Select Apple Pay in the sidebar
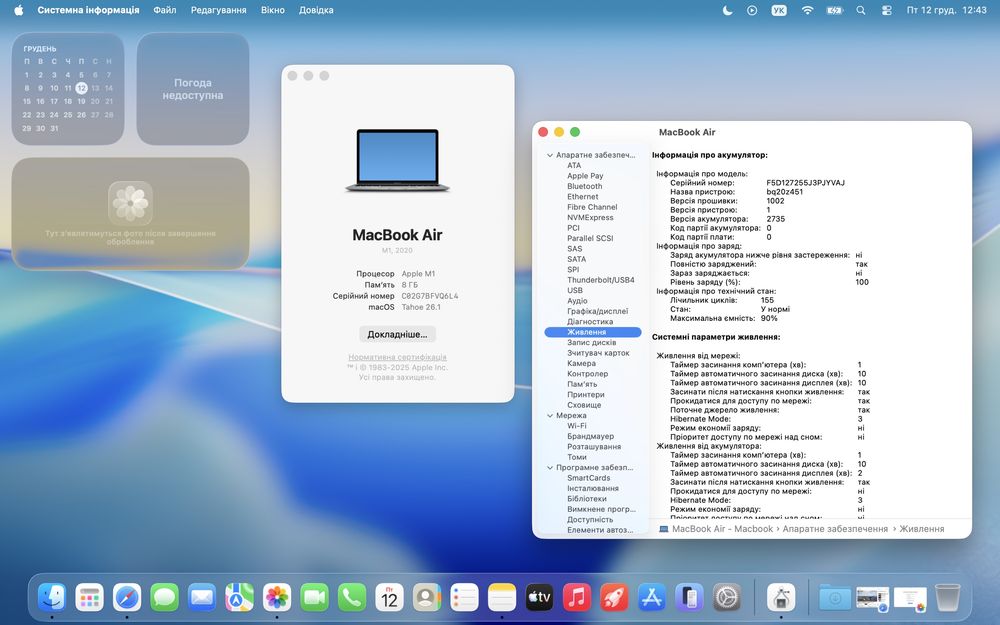1000x625 pixels. 585,176
